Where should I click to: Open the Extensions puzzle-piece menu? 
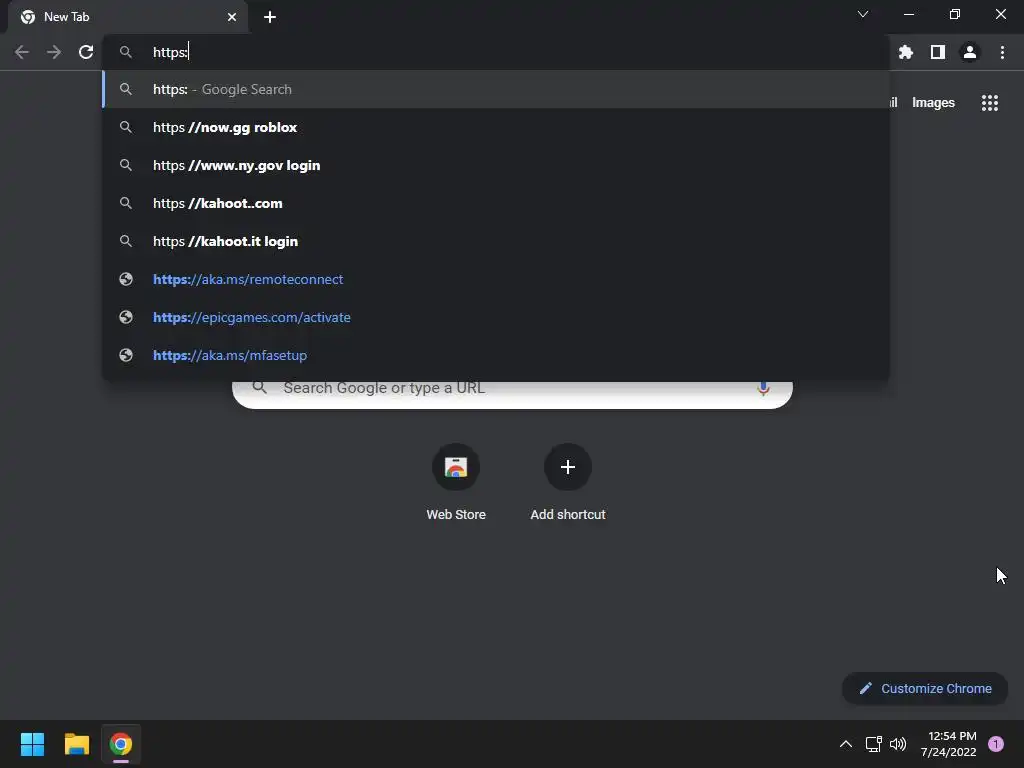906,52
